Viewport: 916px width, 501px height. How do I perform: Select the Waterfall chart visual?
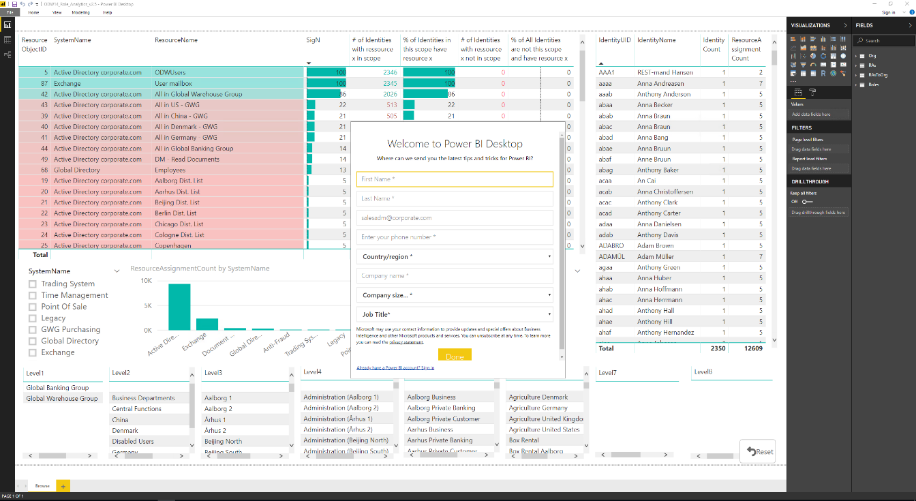(793, 56)
